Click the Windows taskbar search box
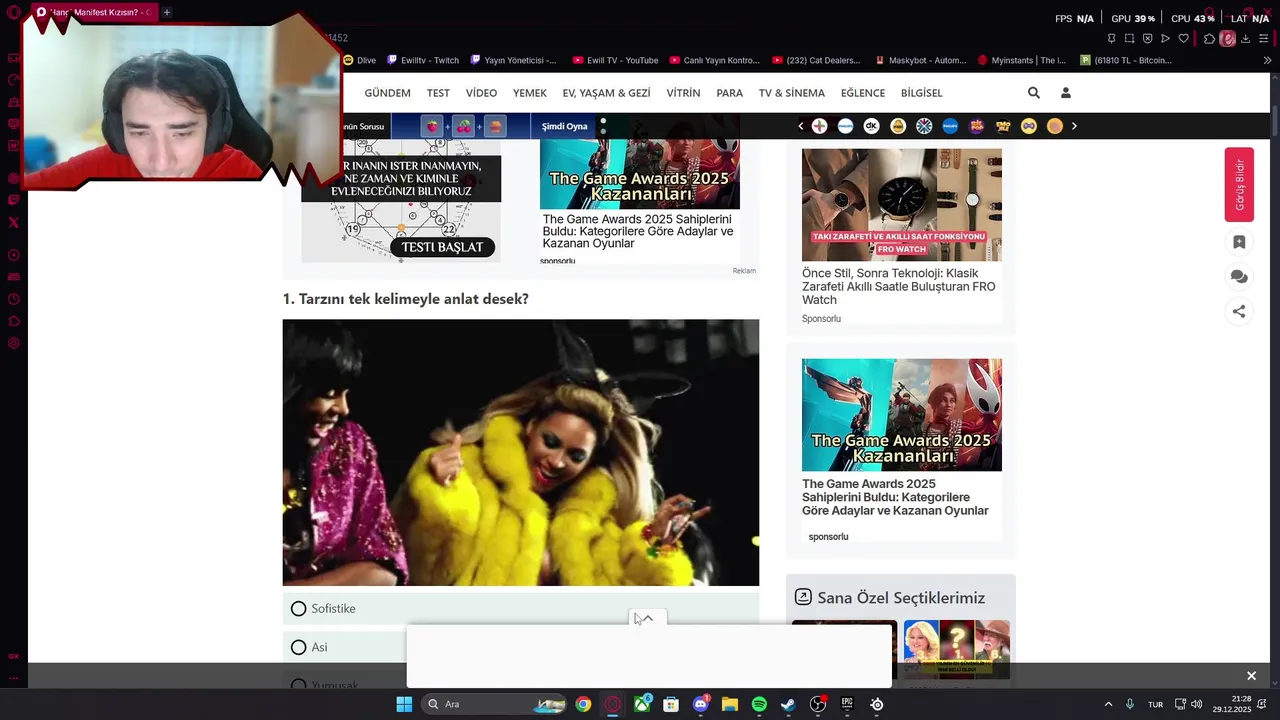Viewport: 1280px width, 720px height. (x=494, y=704)
